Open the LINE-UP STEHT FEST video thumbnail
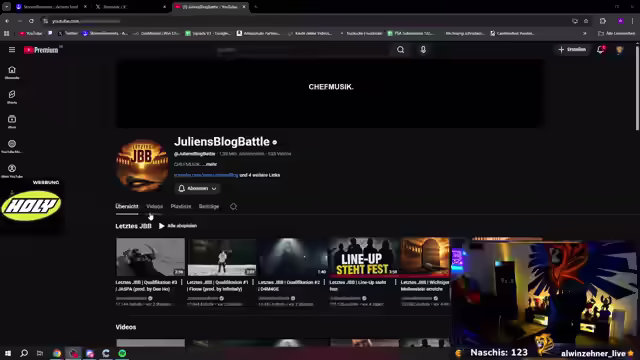Image resolution: width=640 pixels, height=360 pixels. [x=364, y=257]
